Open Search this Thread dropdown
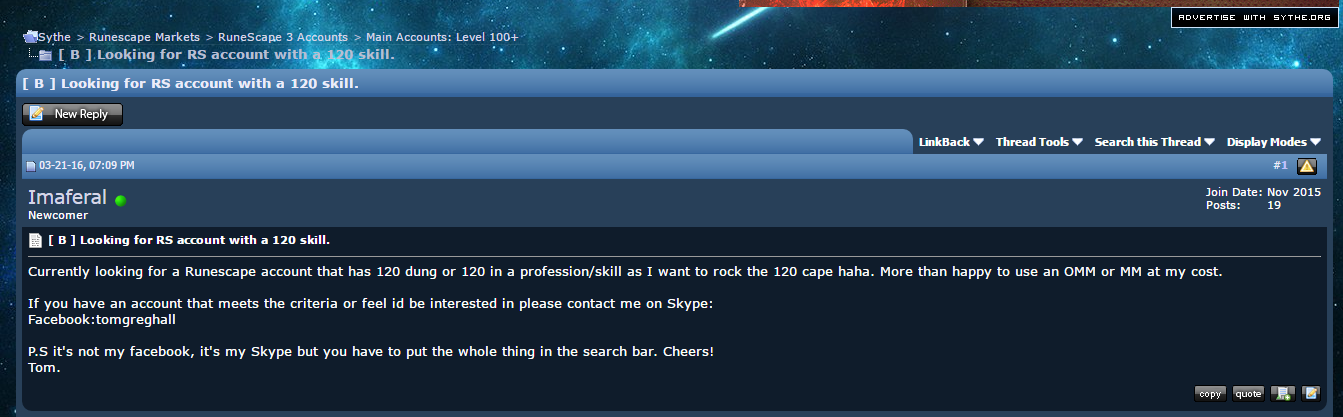Screen dimensions: 1343x417 click(x=1155, y=142)
